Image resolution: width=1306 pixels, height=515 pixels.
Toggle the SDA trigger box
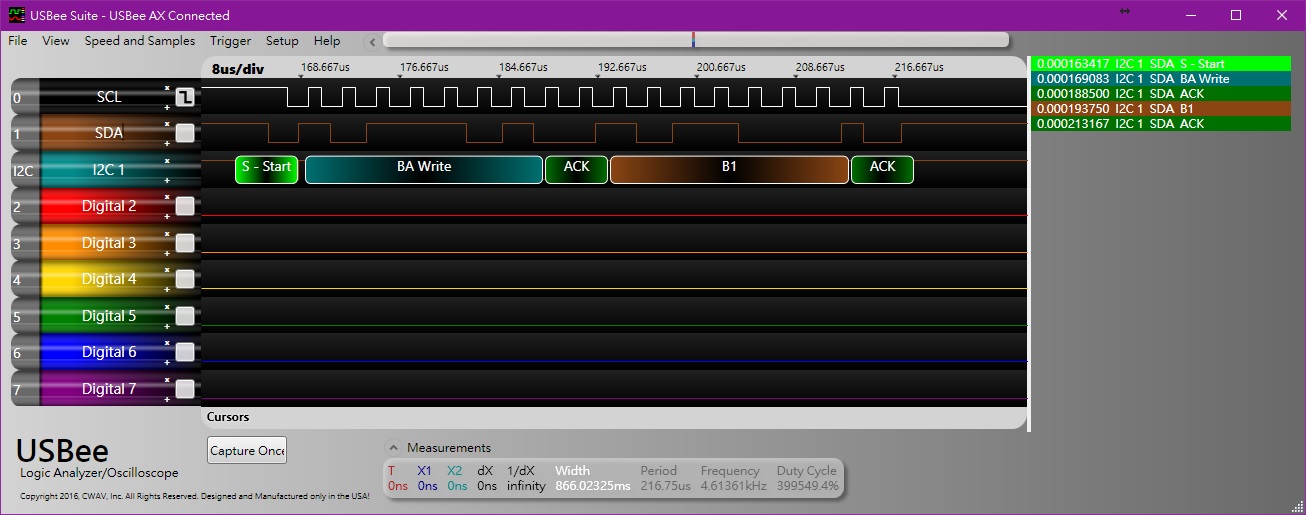tap(185, 133)
